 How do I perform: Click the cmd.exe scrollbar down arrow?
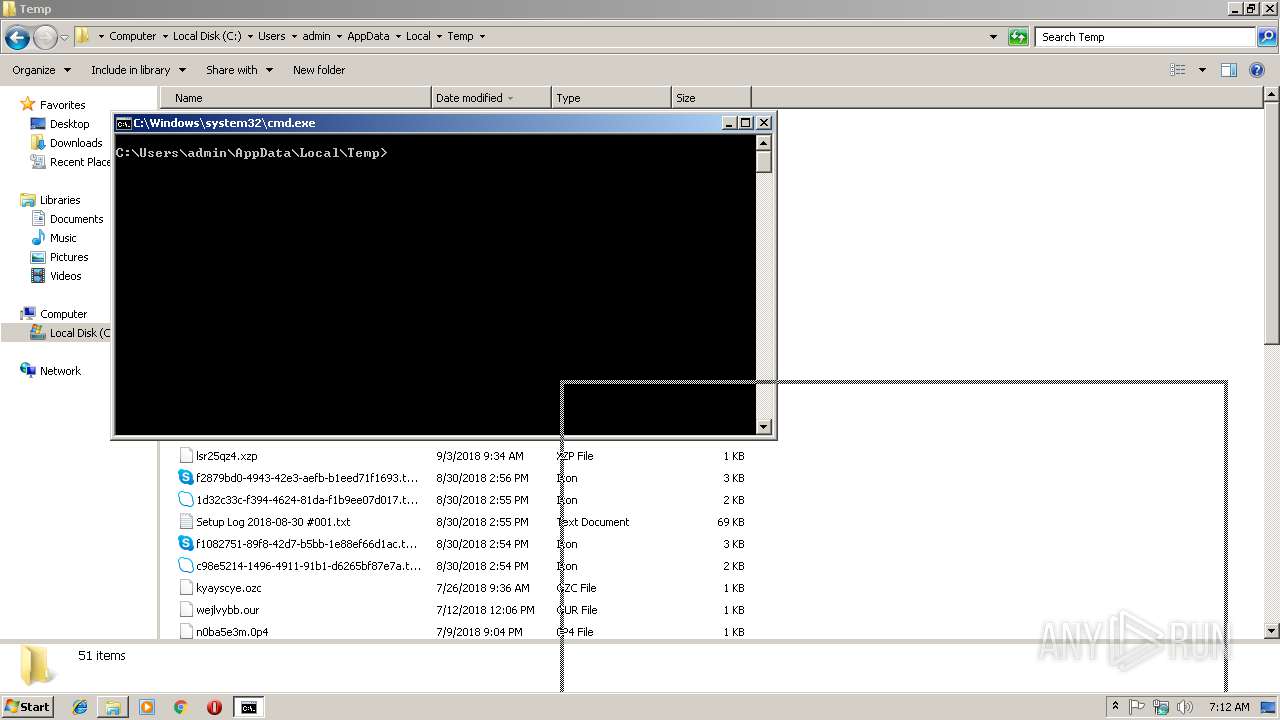[764, 427]
